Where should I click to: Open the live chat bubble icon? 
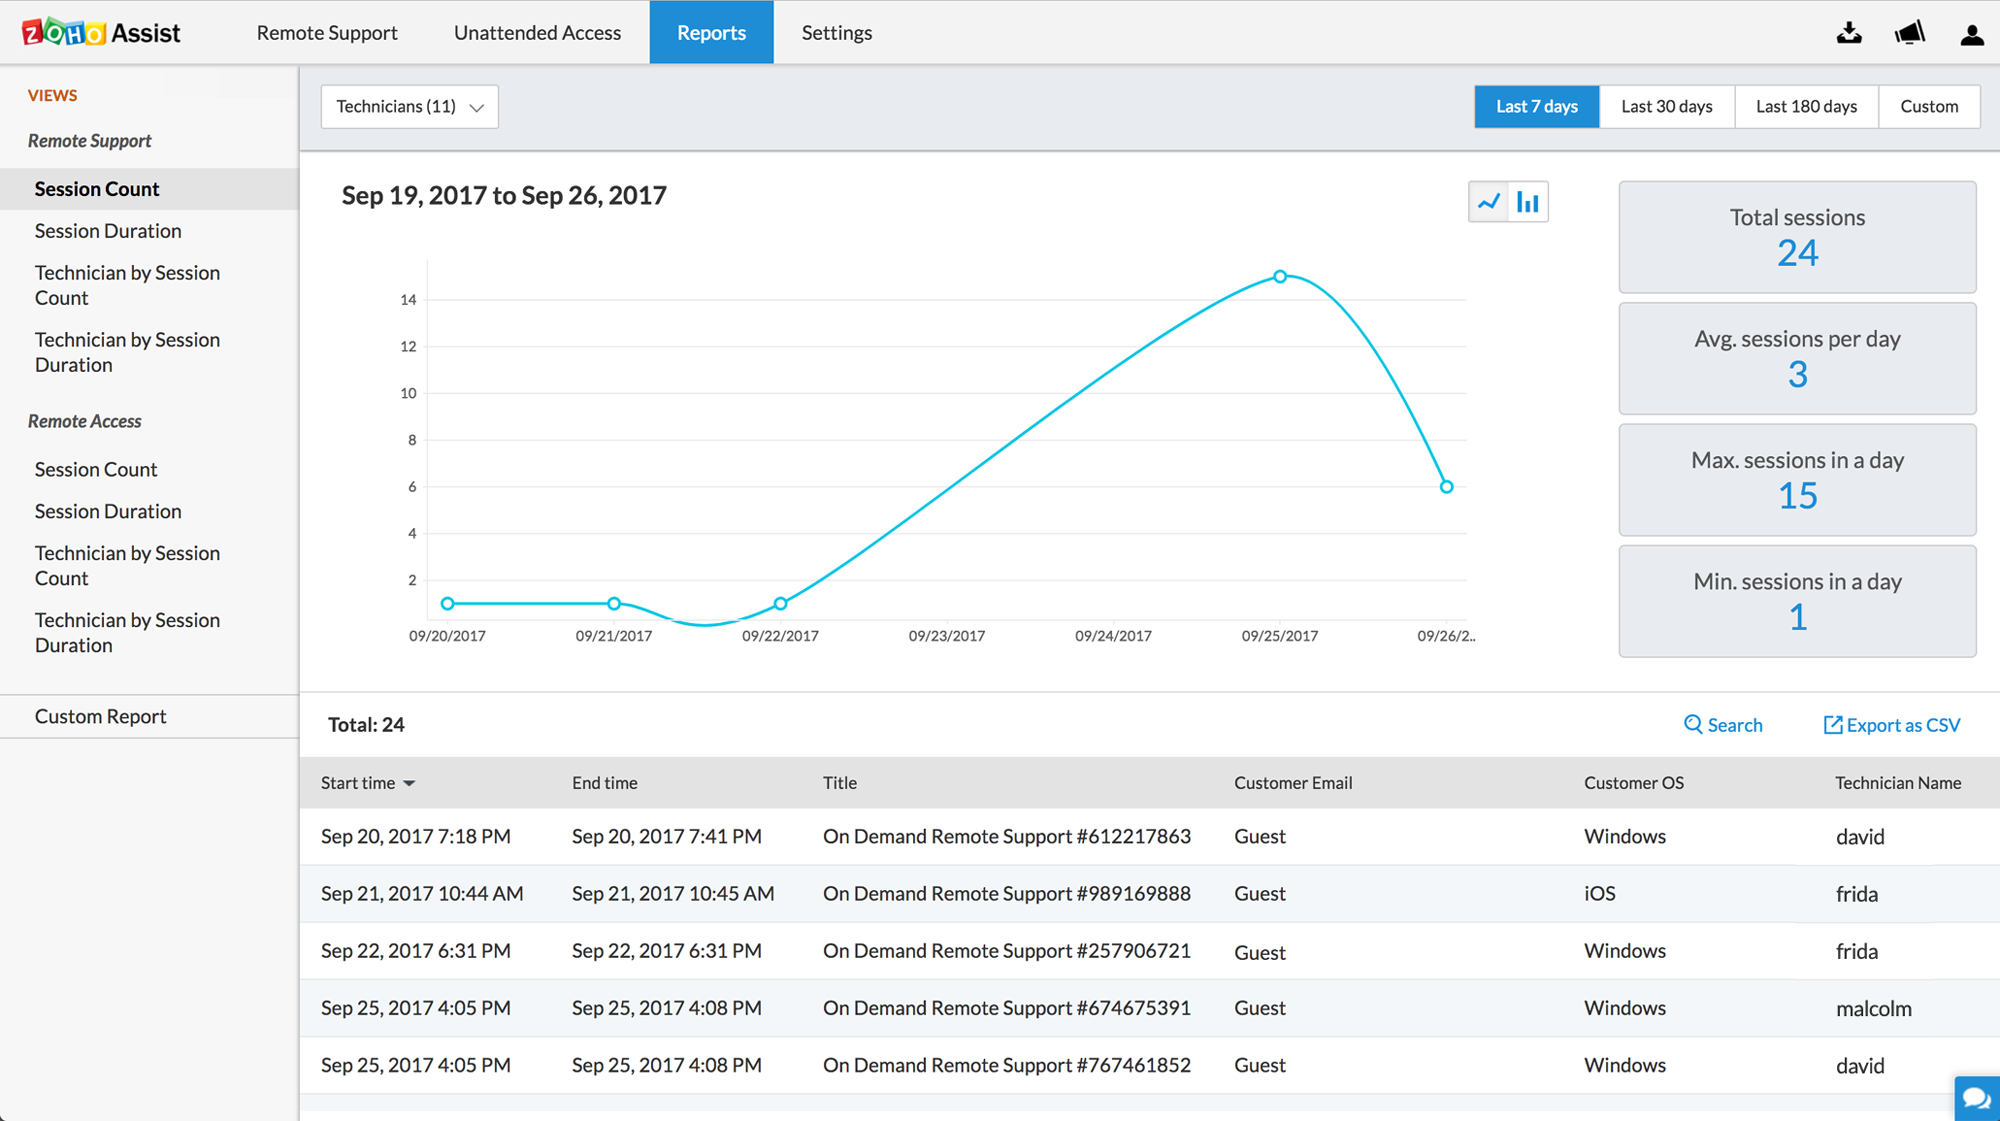(x=1976, y=1098)
